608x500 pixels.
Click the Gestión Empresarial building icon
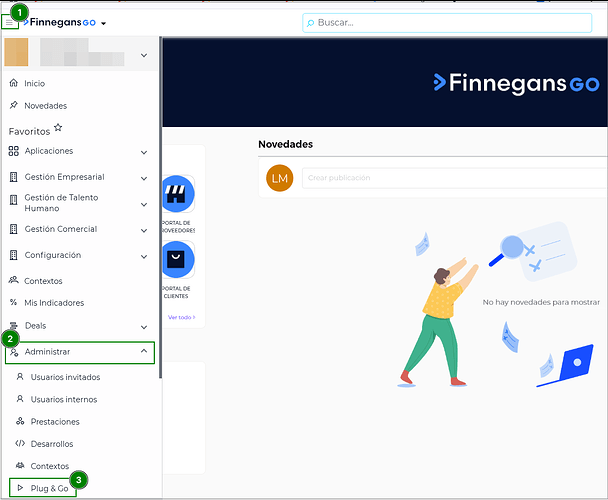click(14, 177)
